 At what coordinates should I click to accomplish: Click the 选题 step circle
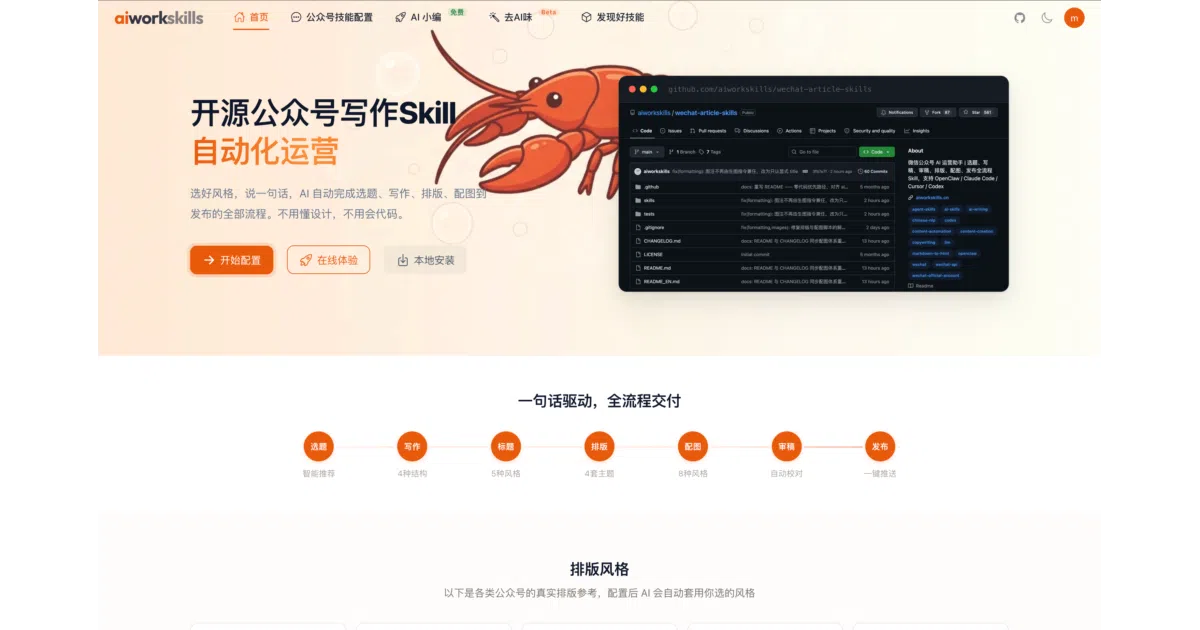(x=318, y=447)
